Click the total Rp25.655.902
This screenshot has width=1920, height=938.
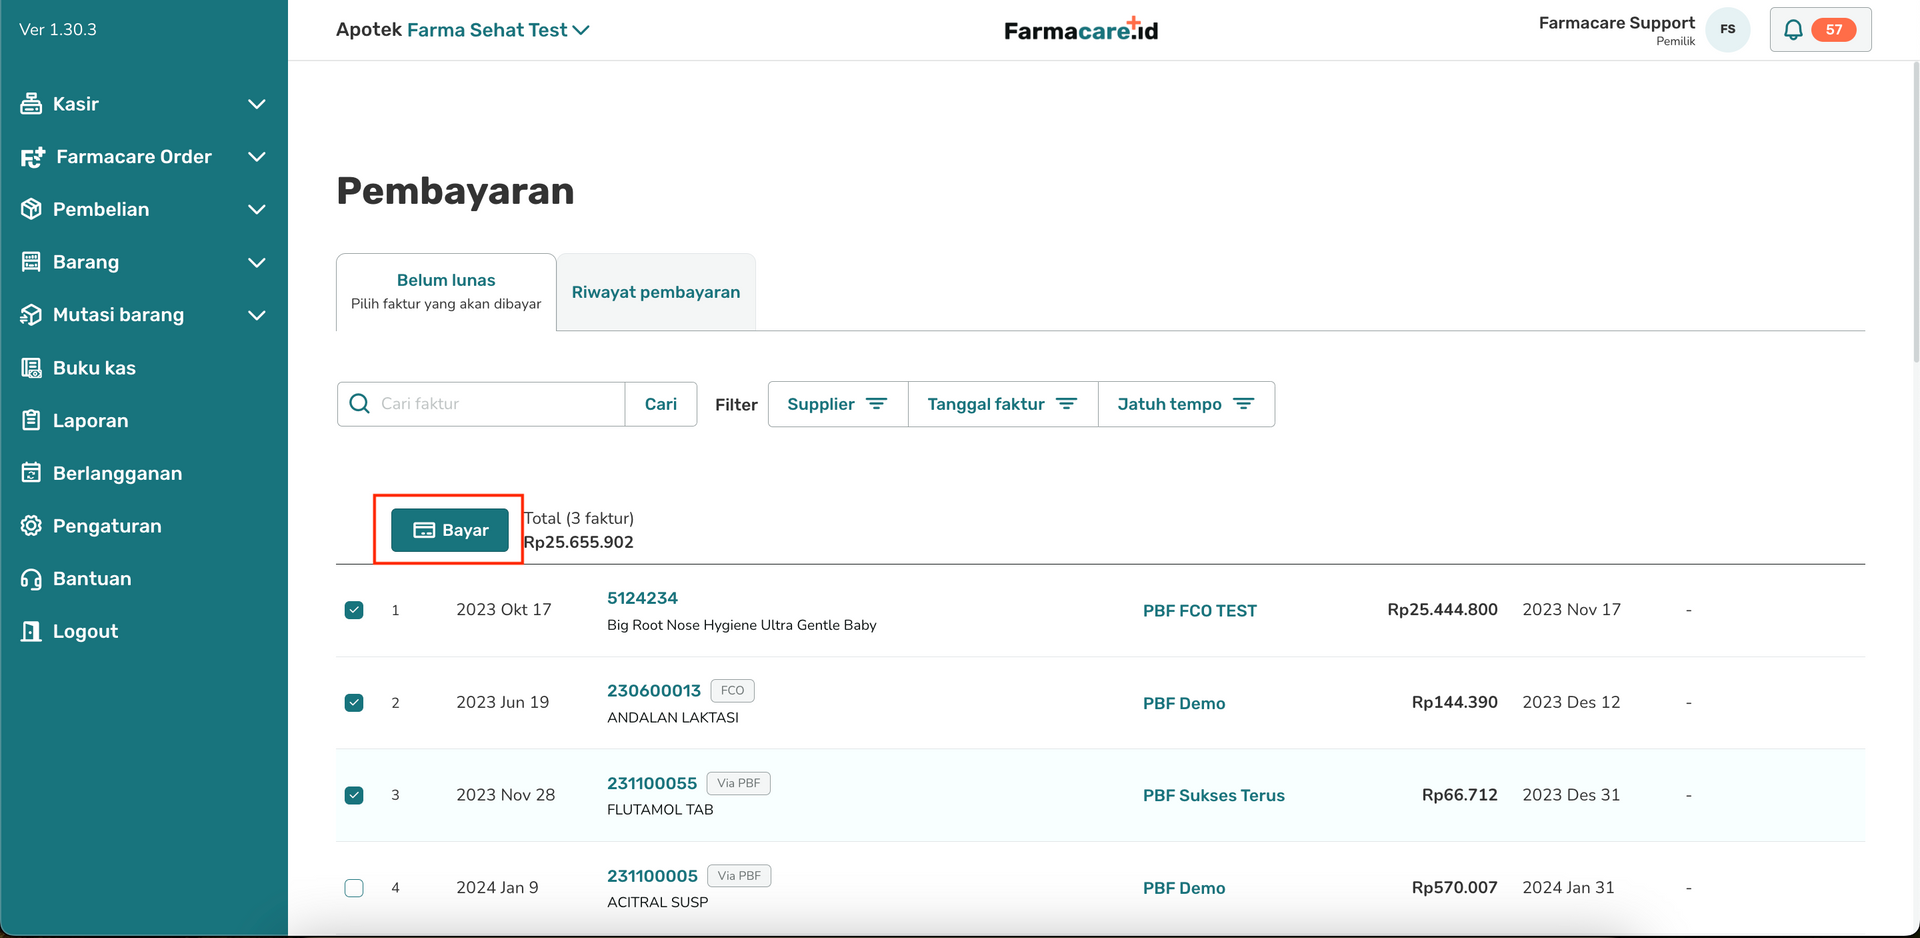click(x=579, y=542)
